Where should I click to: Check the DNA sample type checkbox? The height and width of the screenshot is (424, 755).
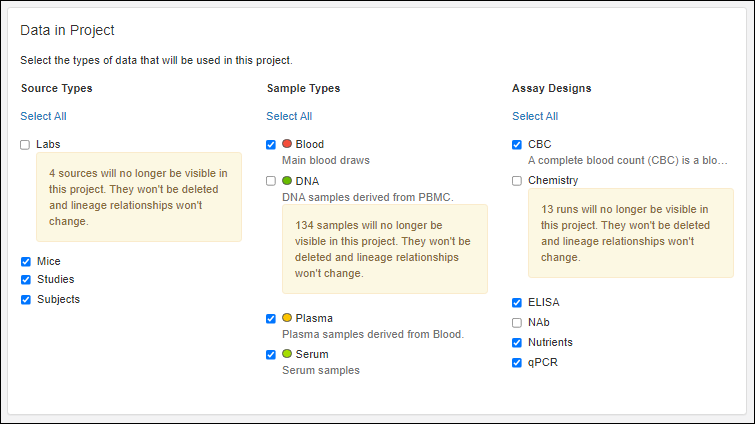pyautogui.click(x=271, y=181)
